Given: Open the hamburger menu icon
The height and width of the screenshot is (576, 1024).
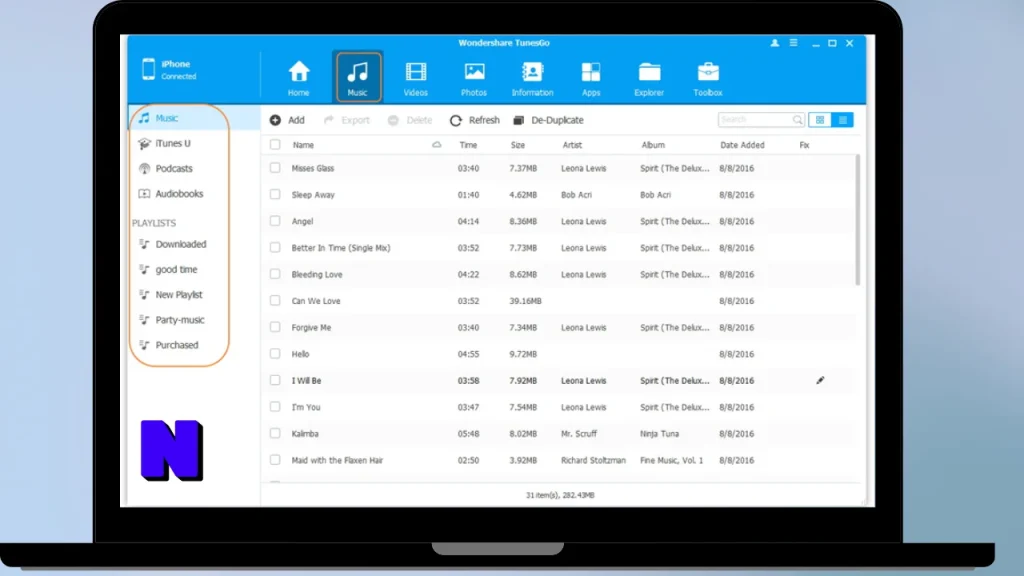Looking at the screenshot, I should pyautogui.click(x=793, y=43).
